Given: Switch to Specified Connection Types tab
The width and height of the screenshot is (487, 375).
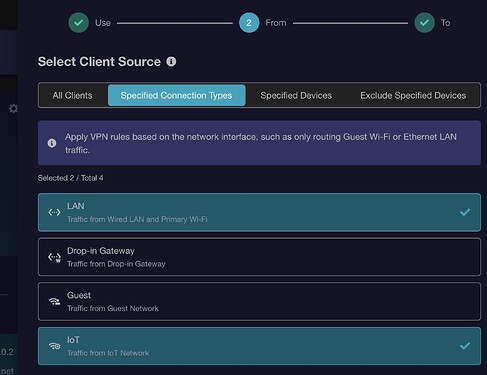Looking at the screenshot, I should click(176, 95).
